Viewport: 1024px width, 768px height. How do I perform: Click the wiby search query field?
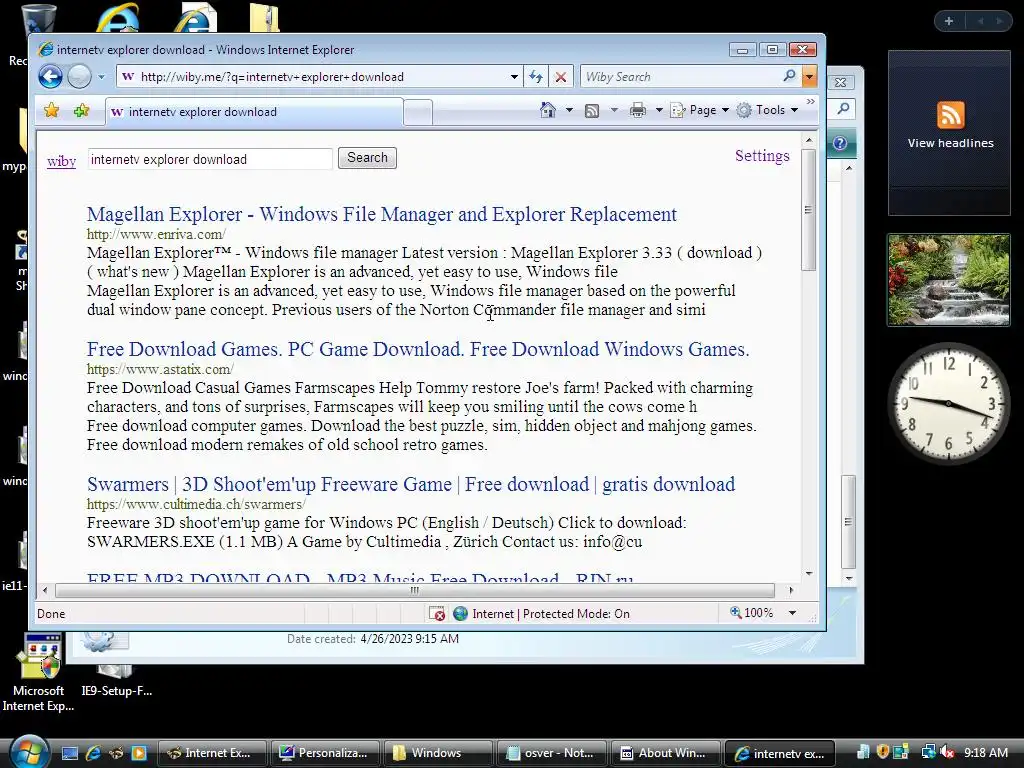click(x=210, y=159)
